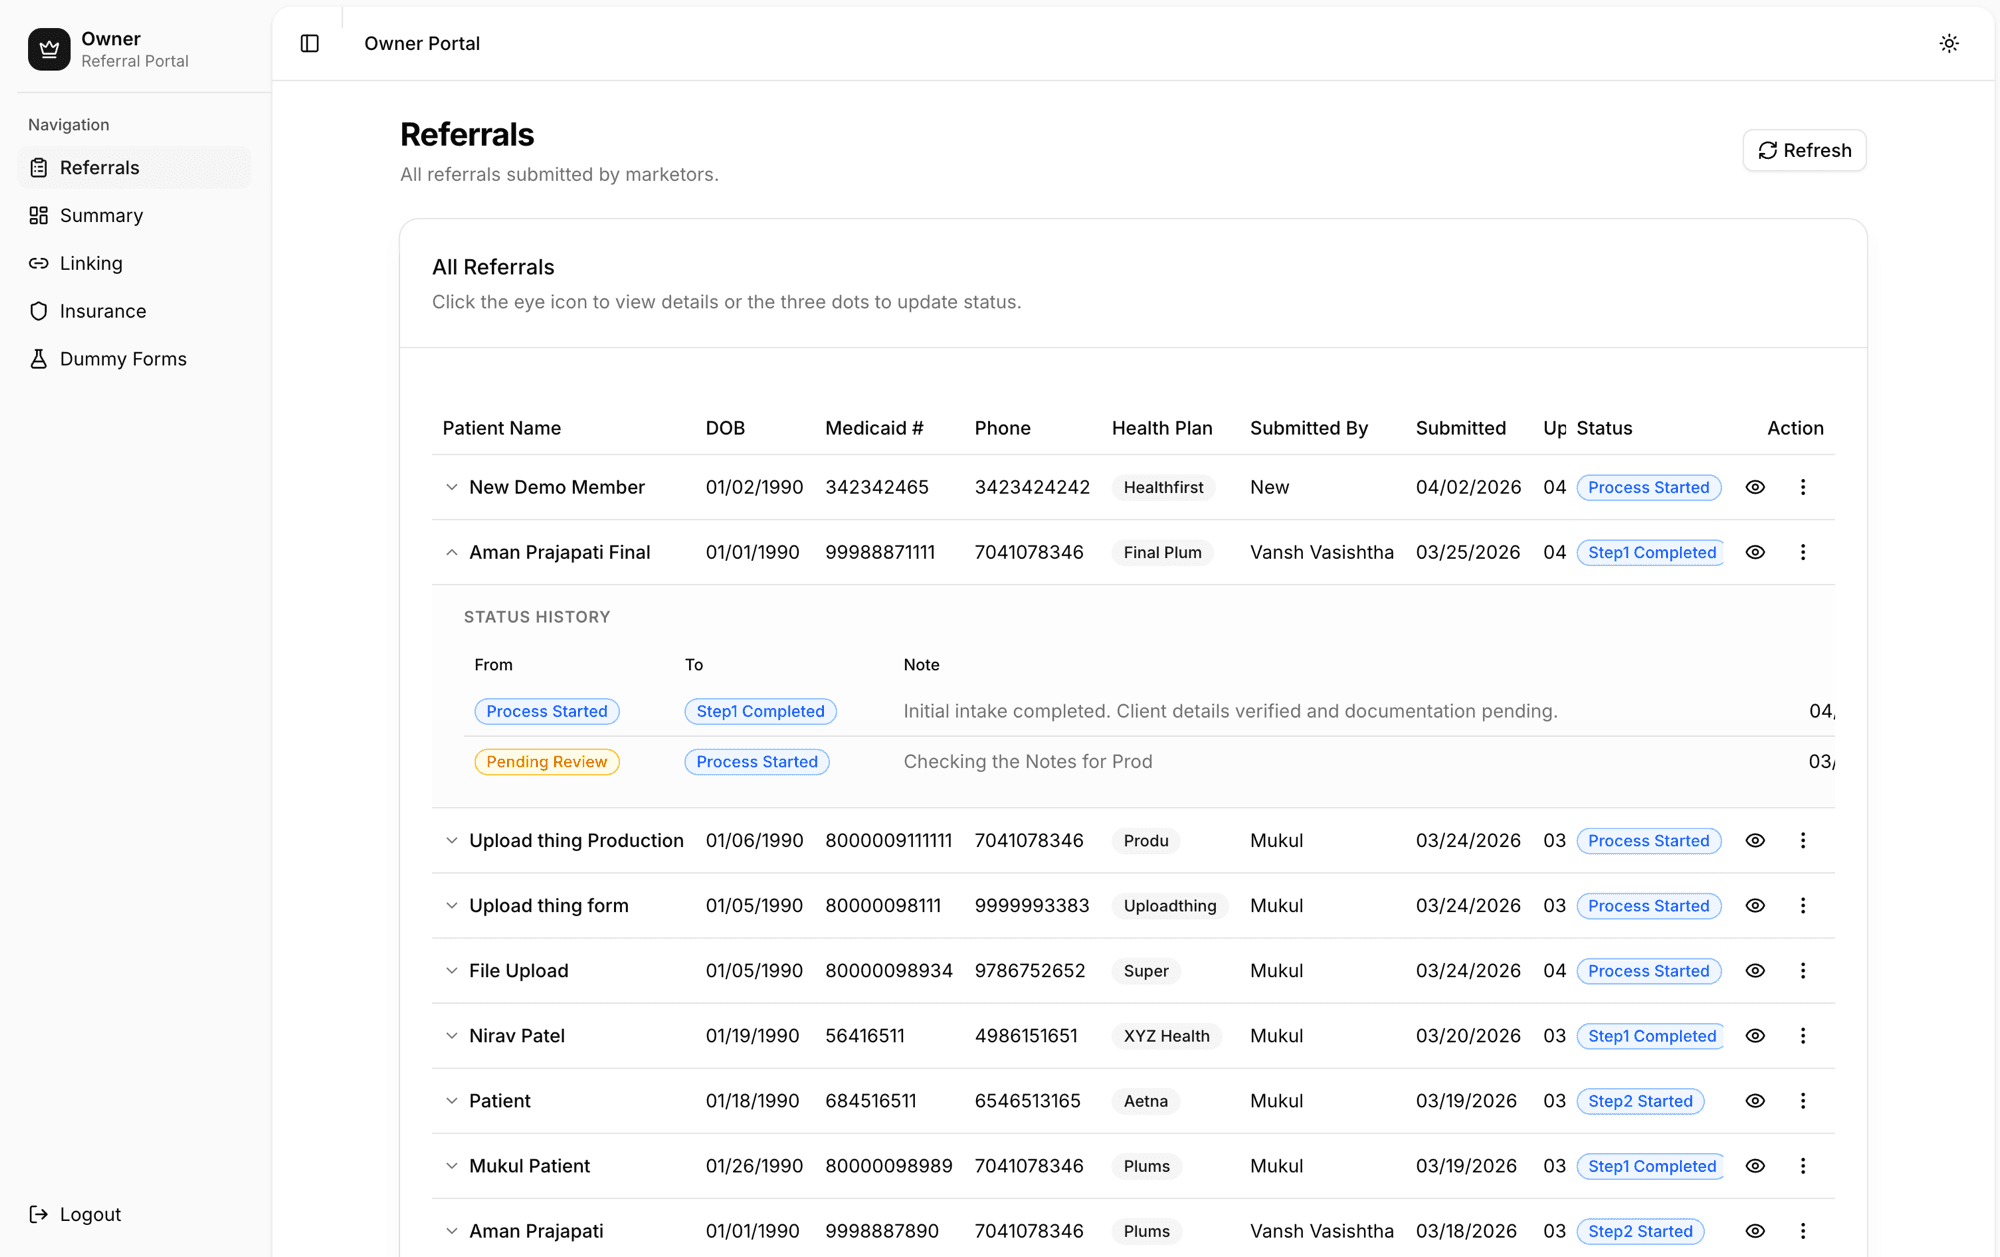Click the Pending Review badge in status history
The height and width of the screenshot is (1257, 2000).
click(x=546, y=761)
